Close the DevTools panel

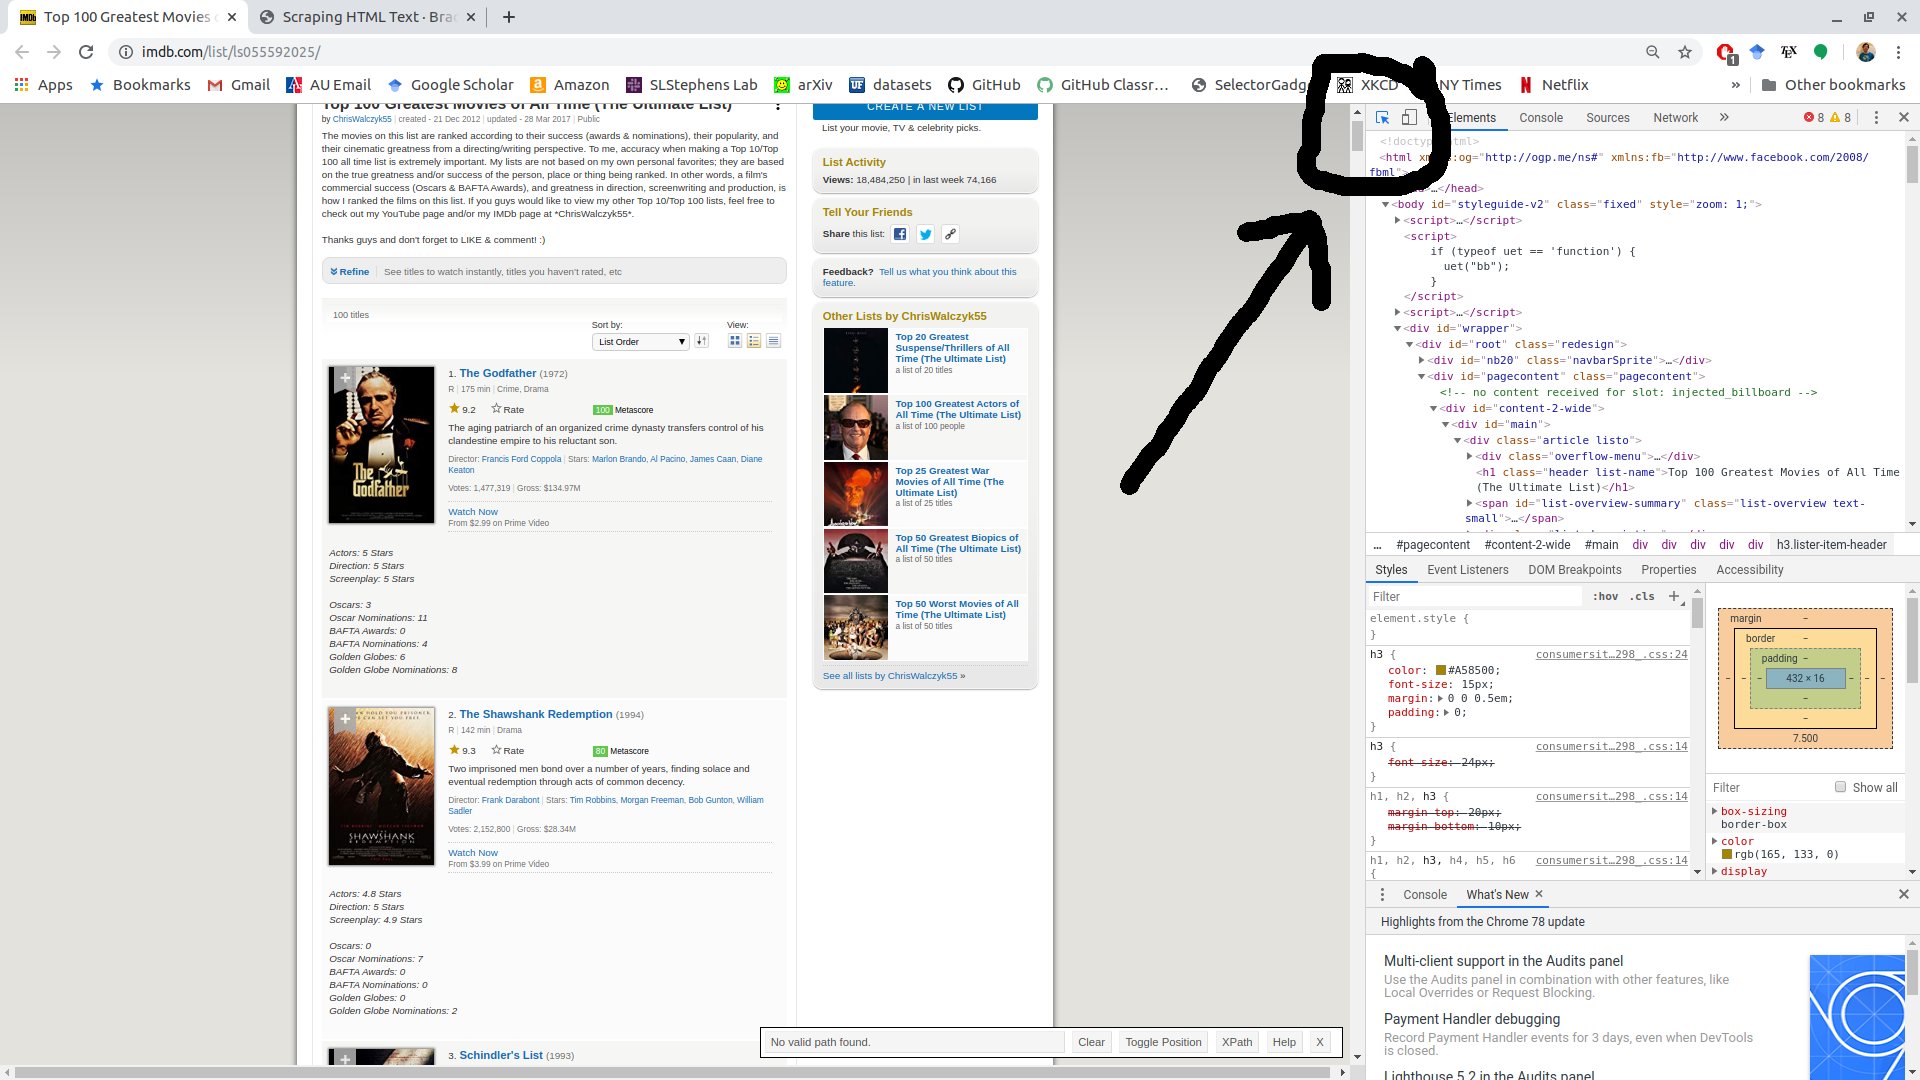pos(1904,117)
